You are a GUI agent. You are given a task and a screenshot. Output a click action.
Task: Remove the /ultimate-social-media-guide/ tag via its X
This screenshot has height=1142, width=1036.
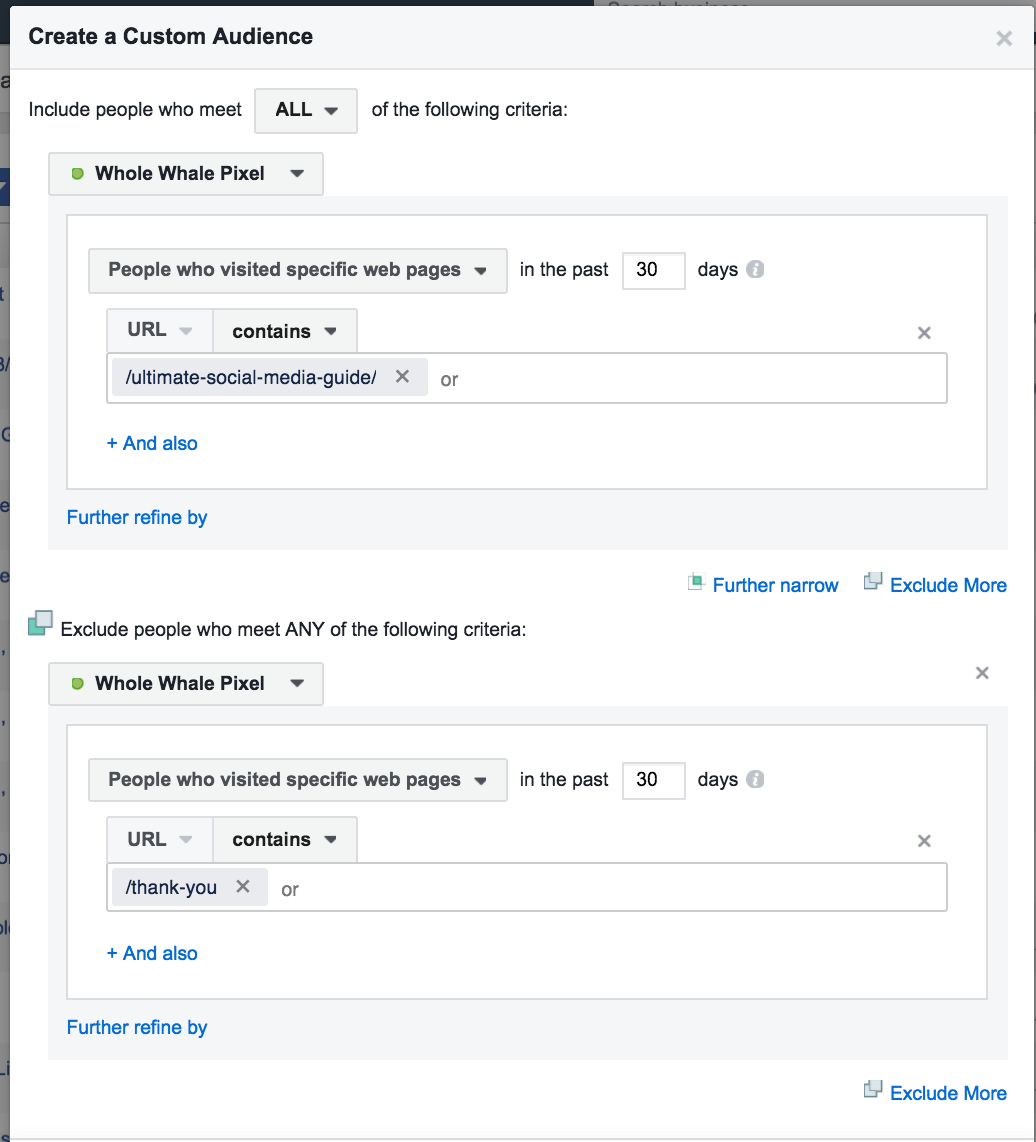(403, 377)
